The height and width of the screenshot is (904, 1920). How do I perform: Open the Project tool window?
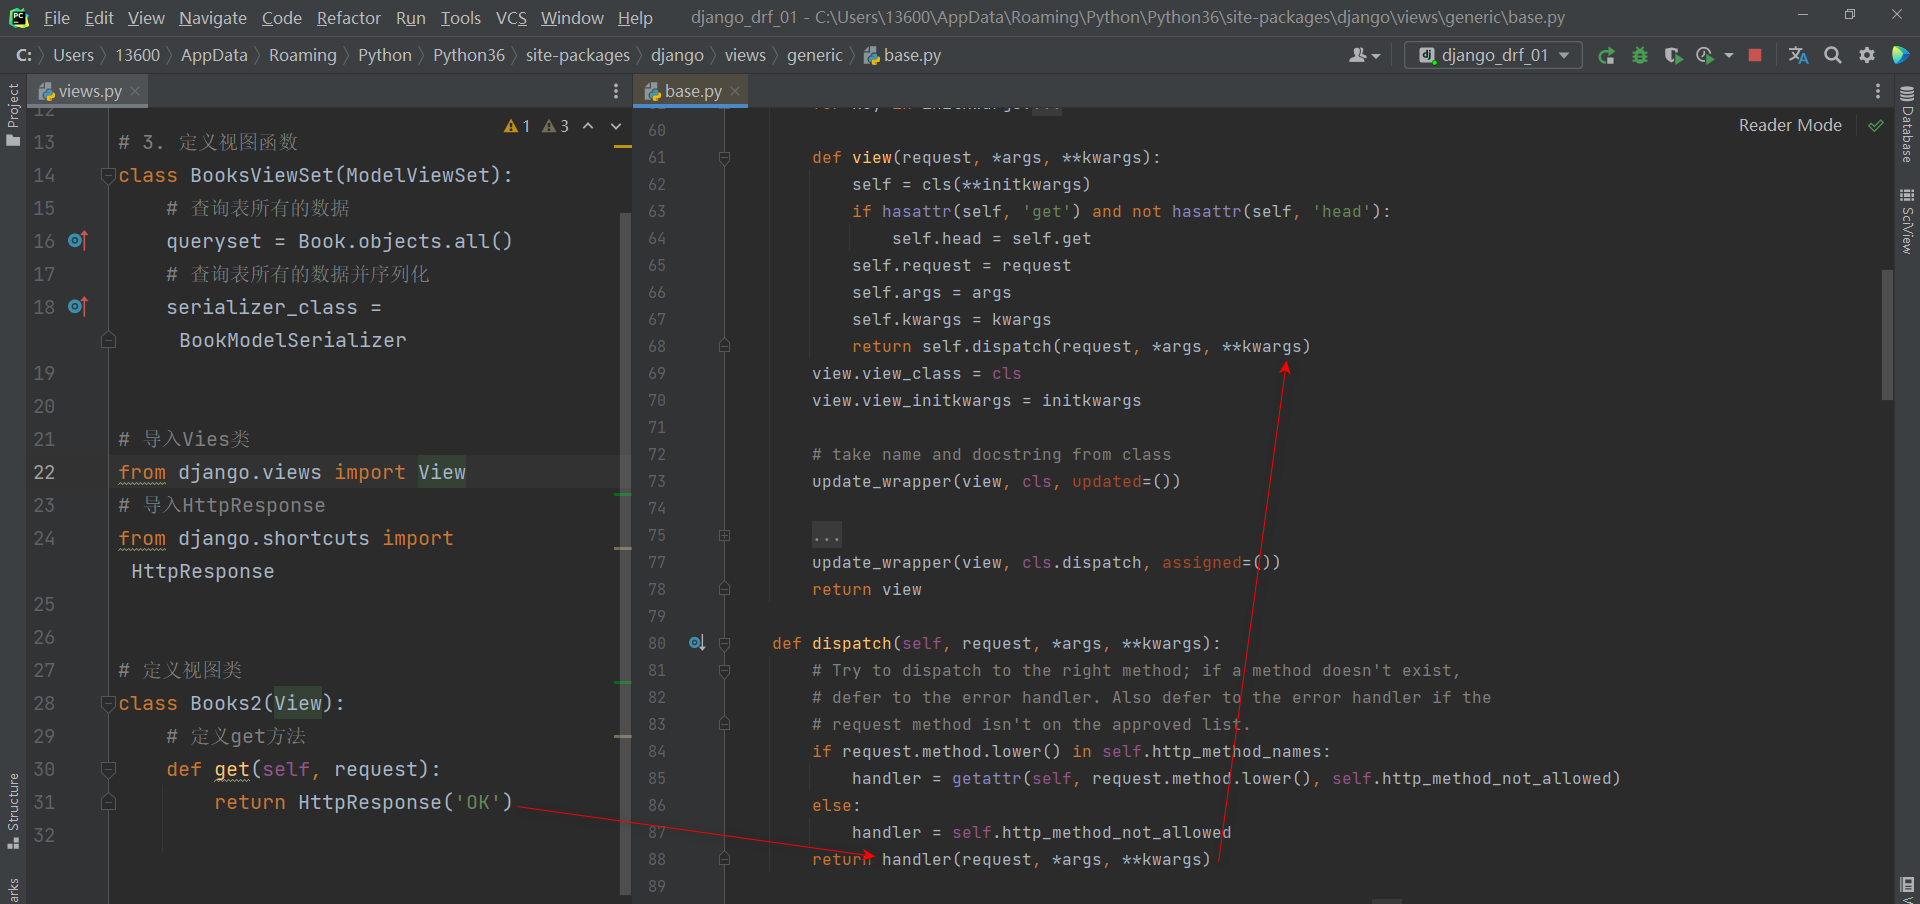[x=13, y=114]
